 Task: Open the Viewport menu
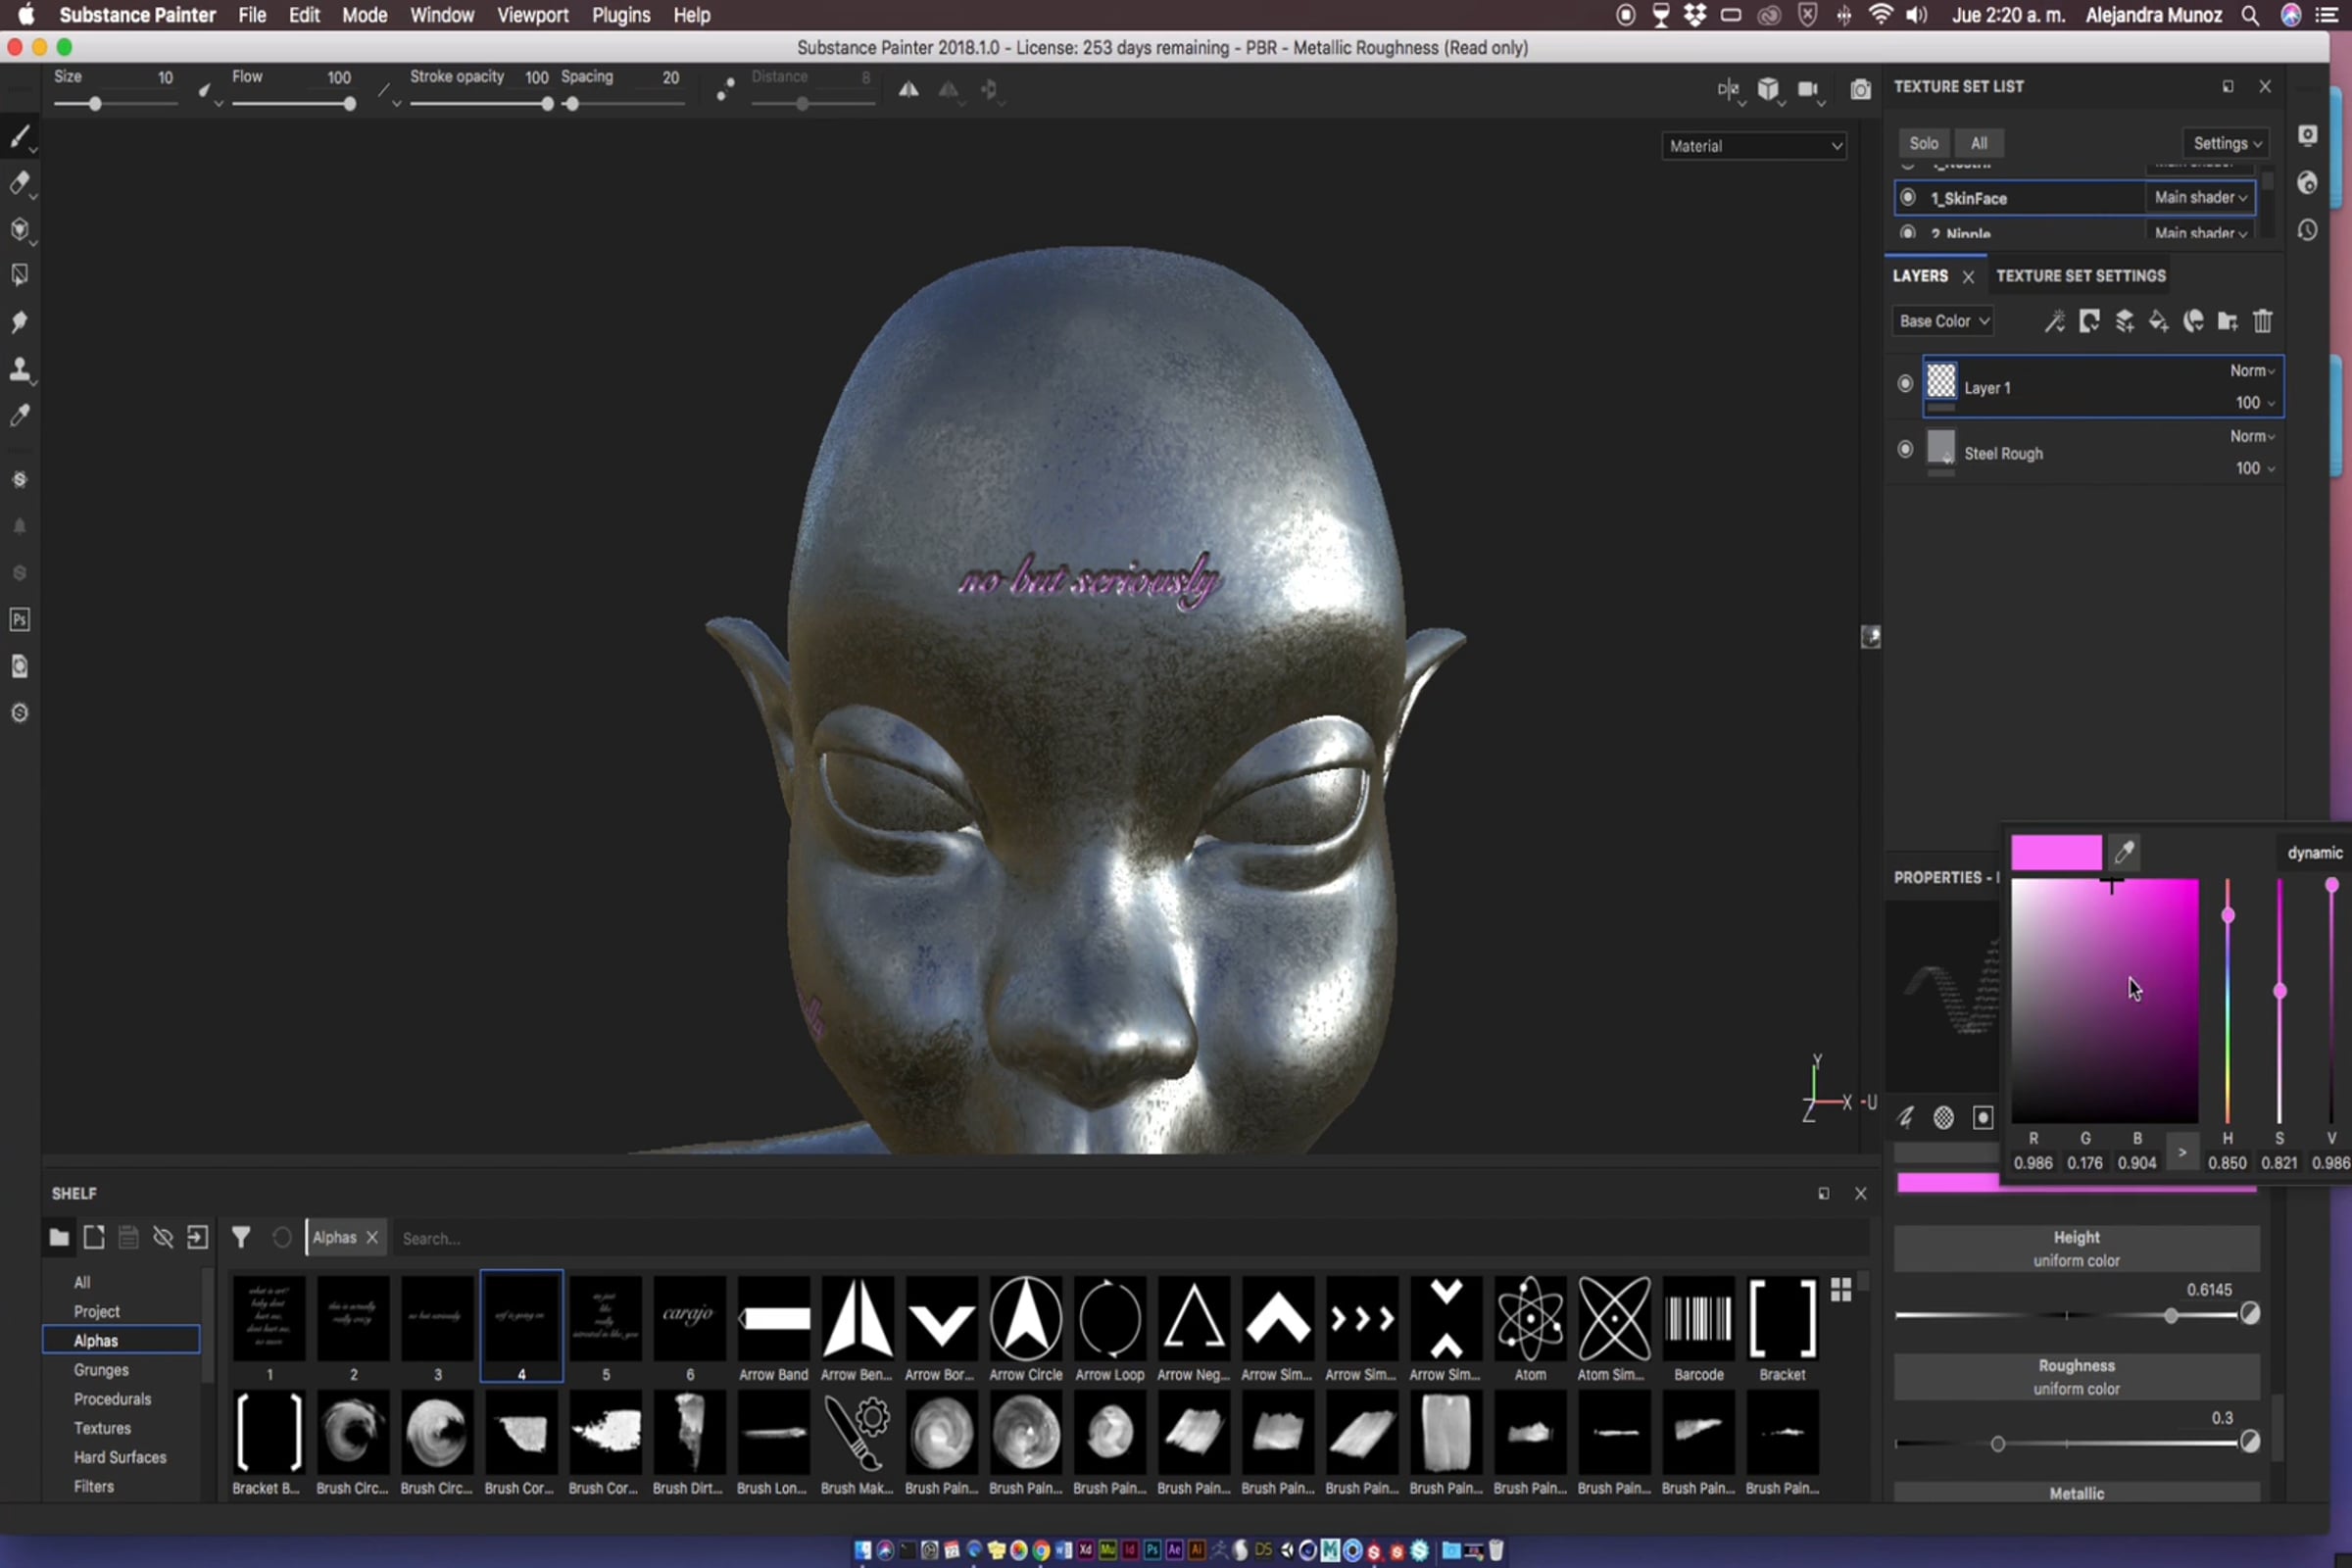point(532,15)
